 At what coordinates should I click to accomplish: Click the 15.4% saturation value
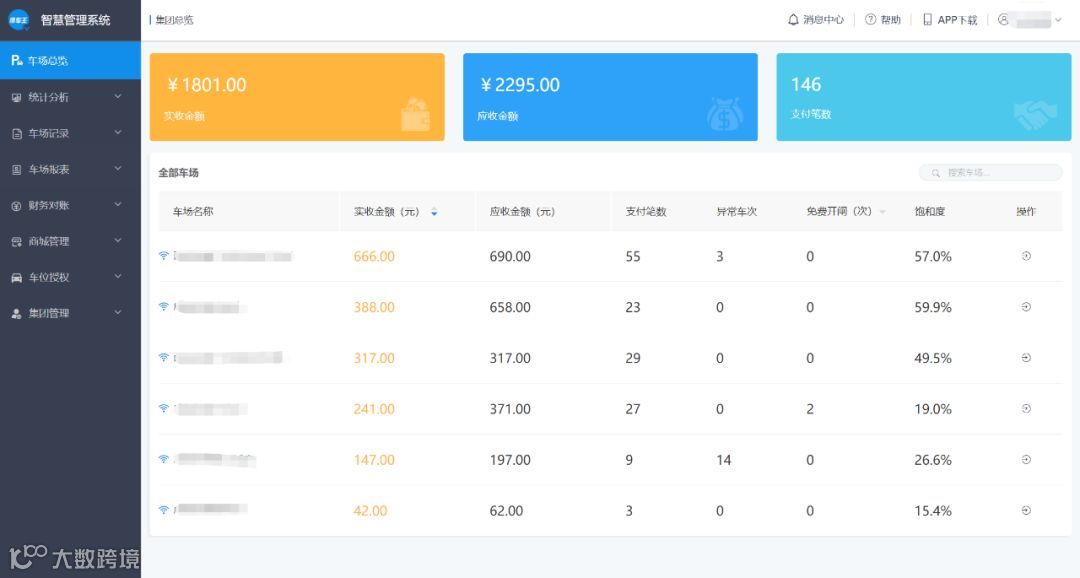point(933,511)
